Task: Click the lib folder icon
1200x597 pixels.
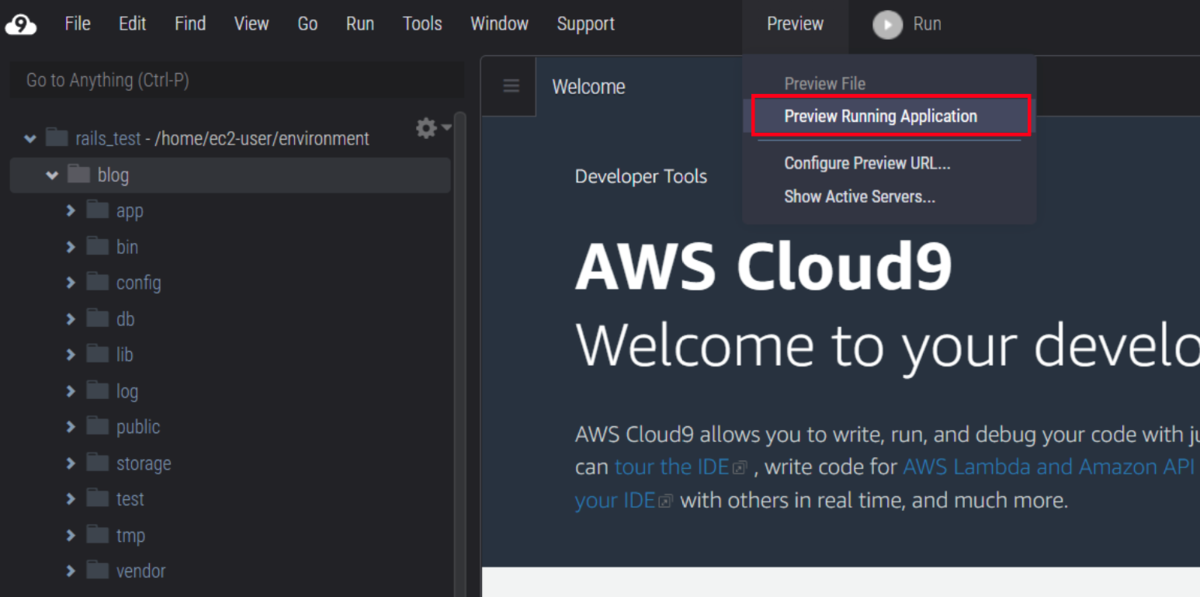Action: coord(97,354)
